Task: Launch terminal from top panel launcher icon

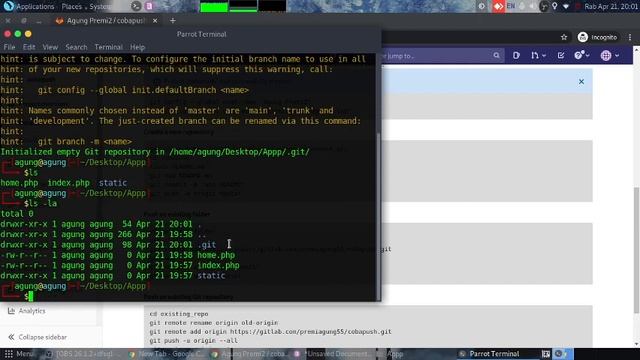Action: point(136,7)
